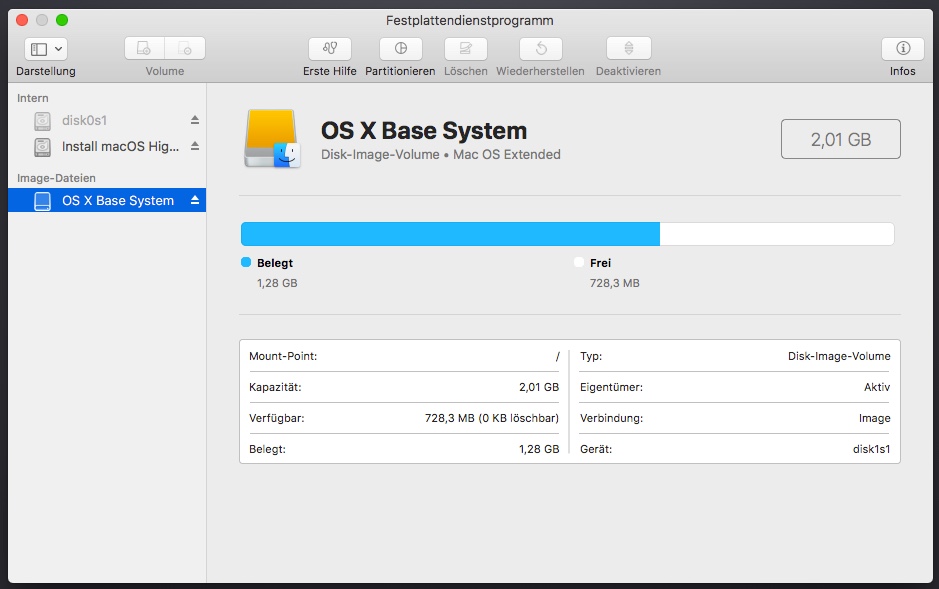Click the blue Belegt legend dot

[246, 262]
